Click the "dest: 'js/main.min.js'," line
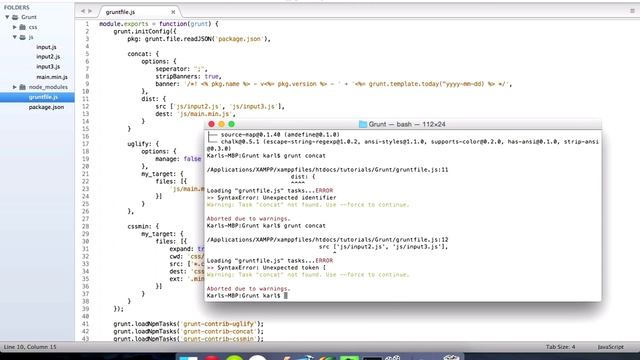The height and width of the screenshot is (360, 640). pyautogui.click(x=195, y=114)
